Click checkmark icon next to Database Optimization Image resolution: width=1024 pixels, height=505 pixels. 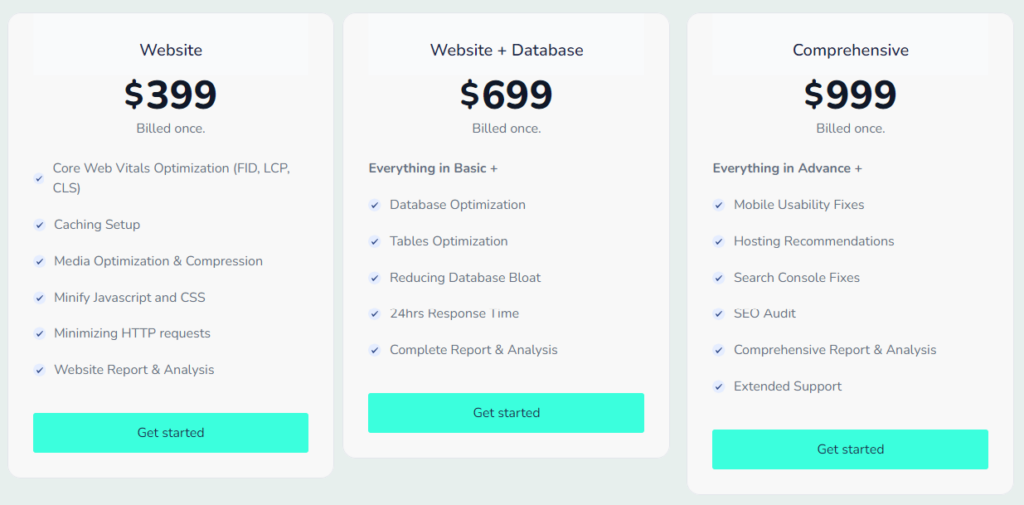pyautogui.click(x=374, y=205)
